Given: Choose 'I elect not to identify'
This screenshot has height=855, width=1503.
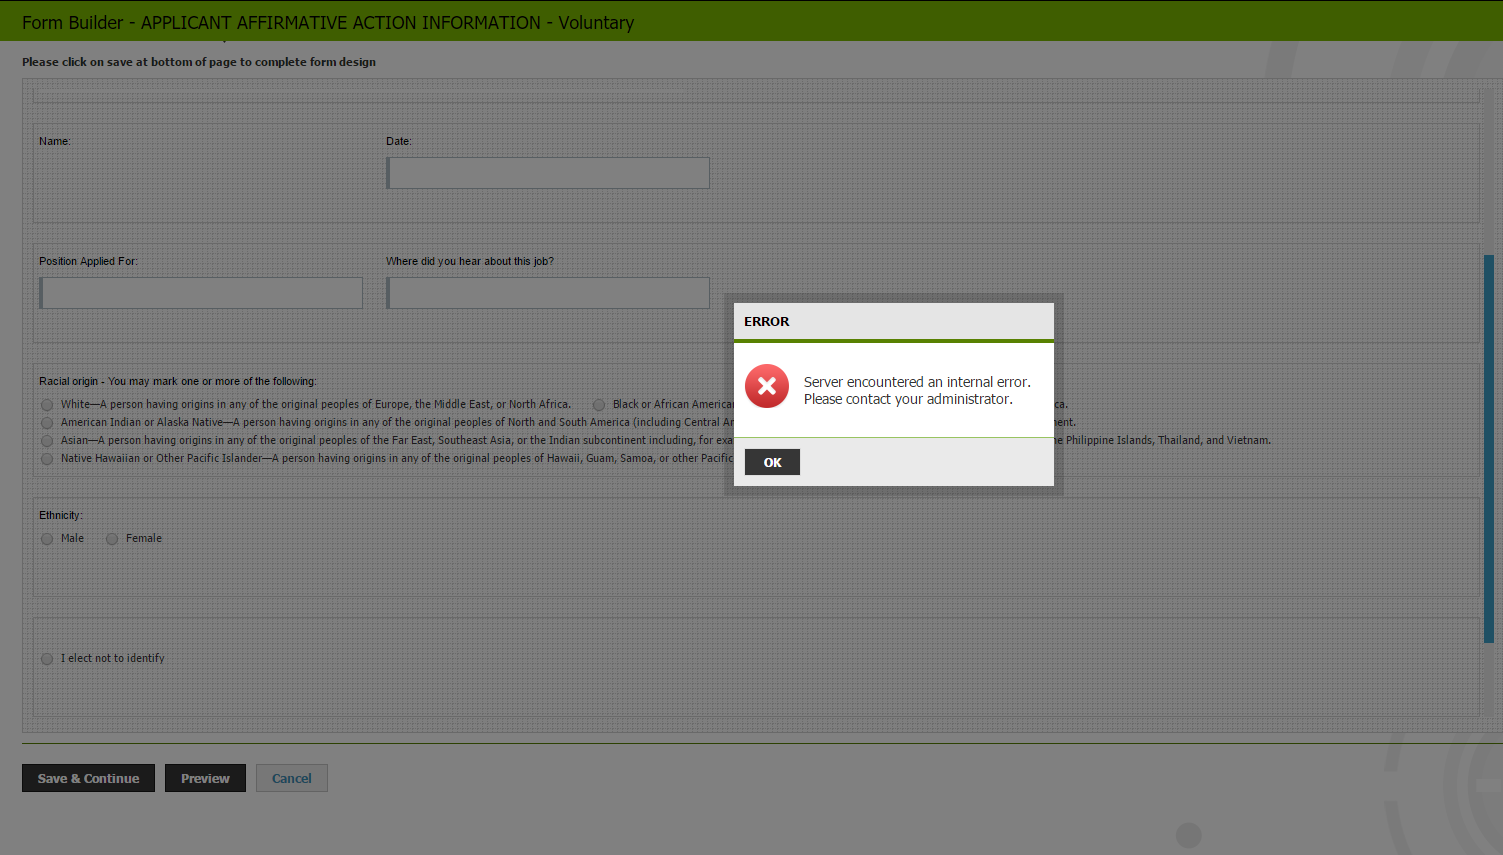Looking at the screenshot, I should tap(47, 659).
